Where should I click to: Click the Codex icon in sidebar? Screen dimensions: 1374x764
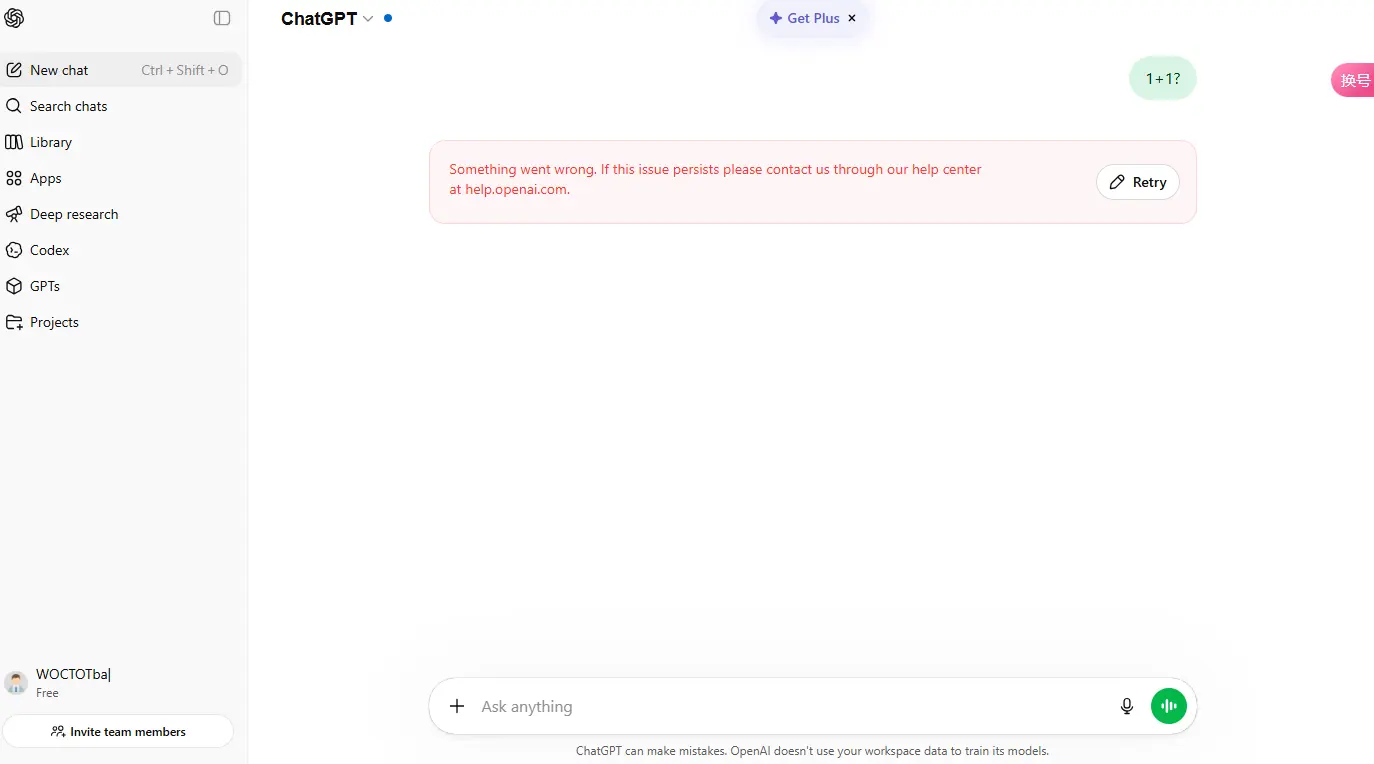pos(14,250)
